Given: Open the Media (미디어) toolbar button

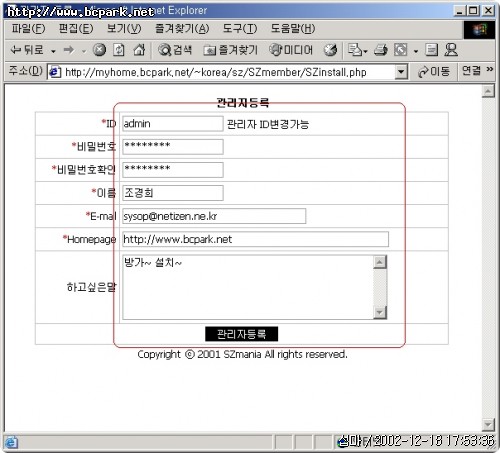Looking at the screenshot, I should click(x=291, y=50).
